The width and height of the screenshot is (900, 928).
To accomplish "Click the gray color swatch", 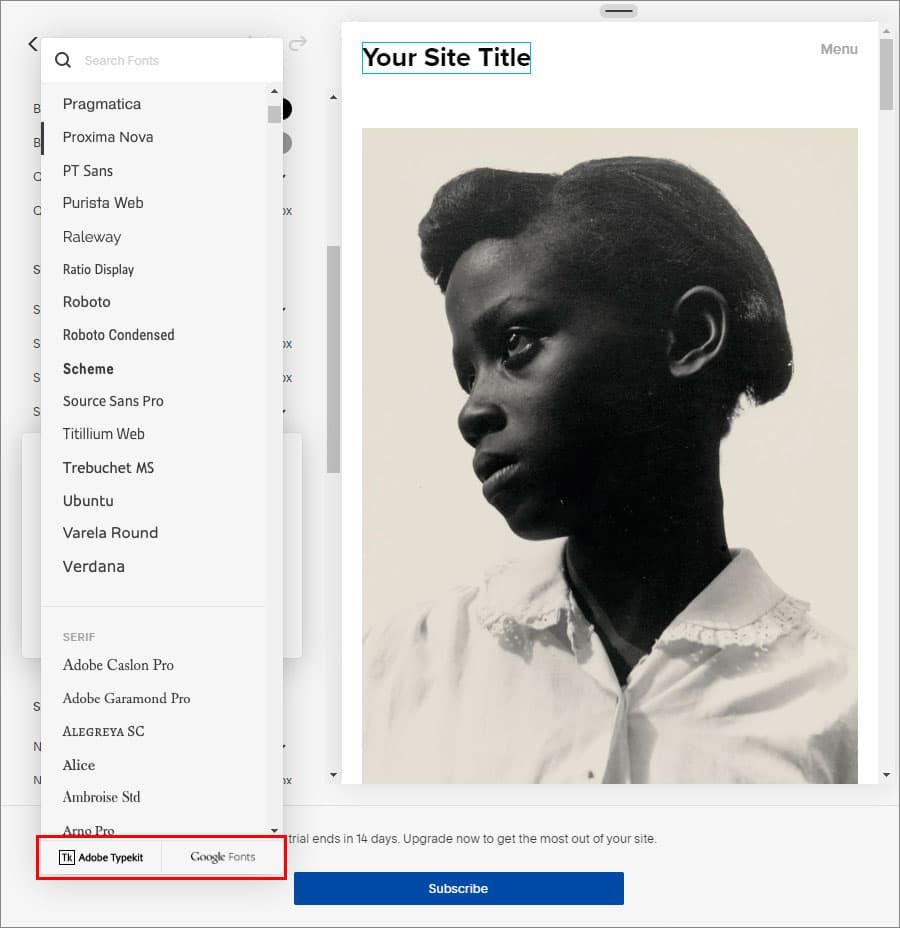I will pyautogui.click(x=286, y=143).
